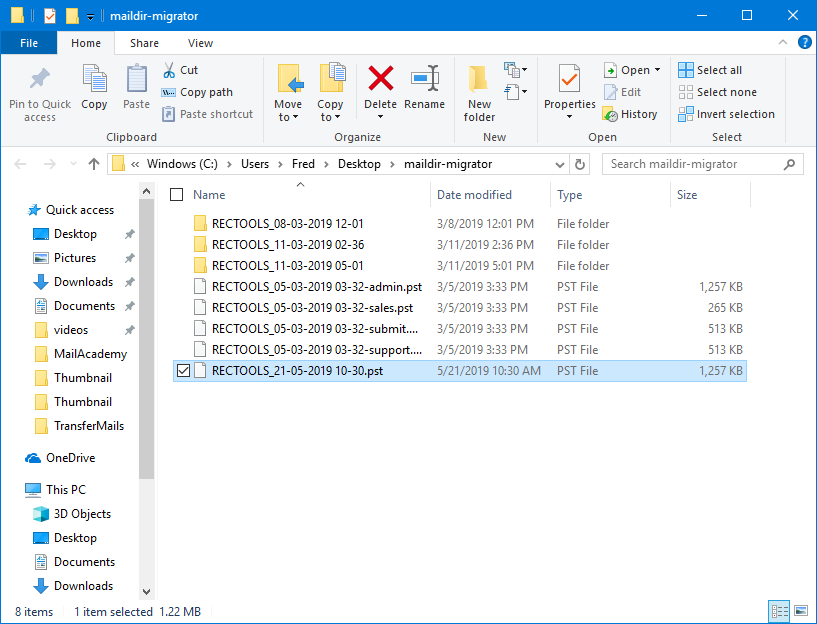Open the Easy access dropdown
Viewport: 817px width, 624px height.
(x=515, y=92)
